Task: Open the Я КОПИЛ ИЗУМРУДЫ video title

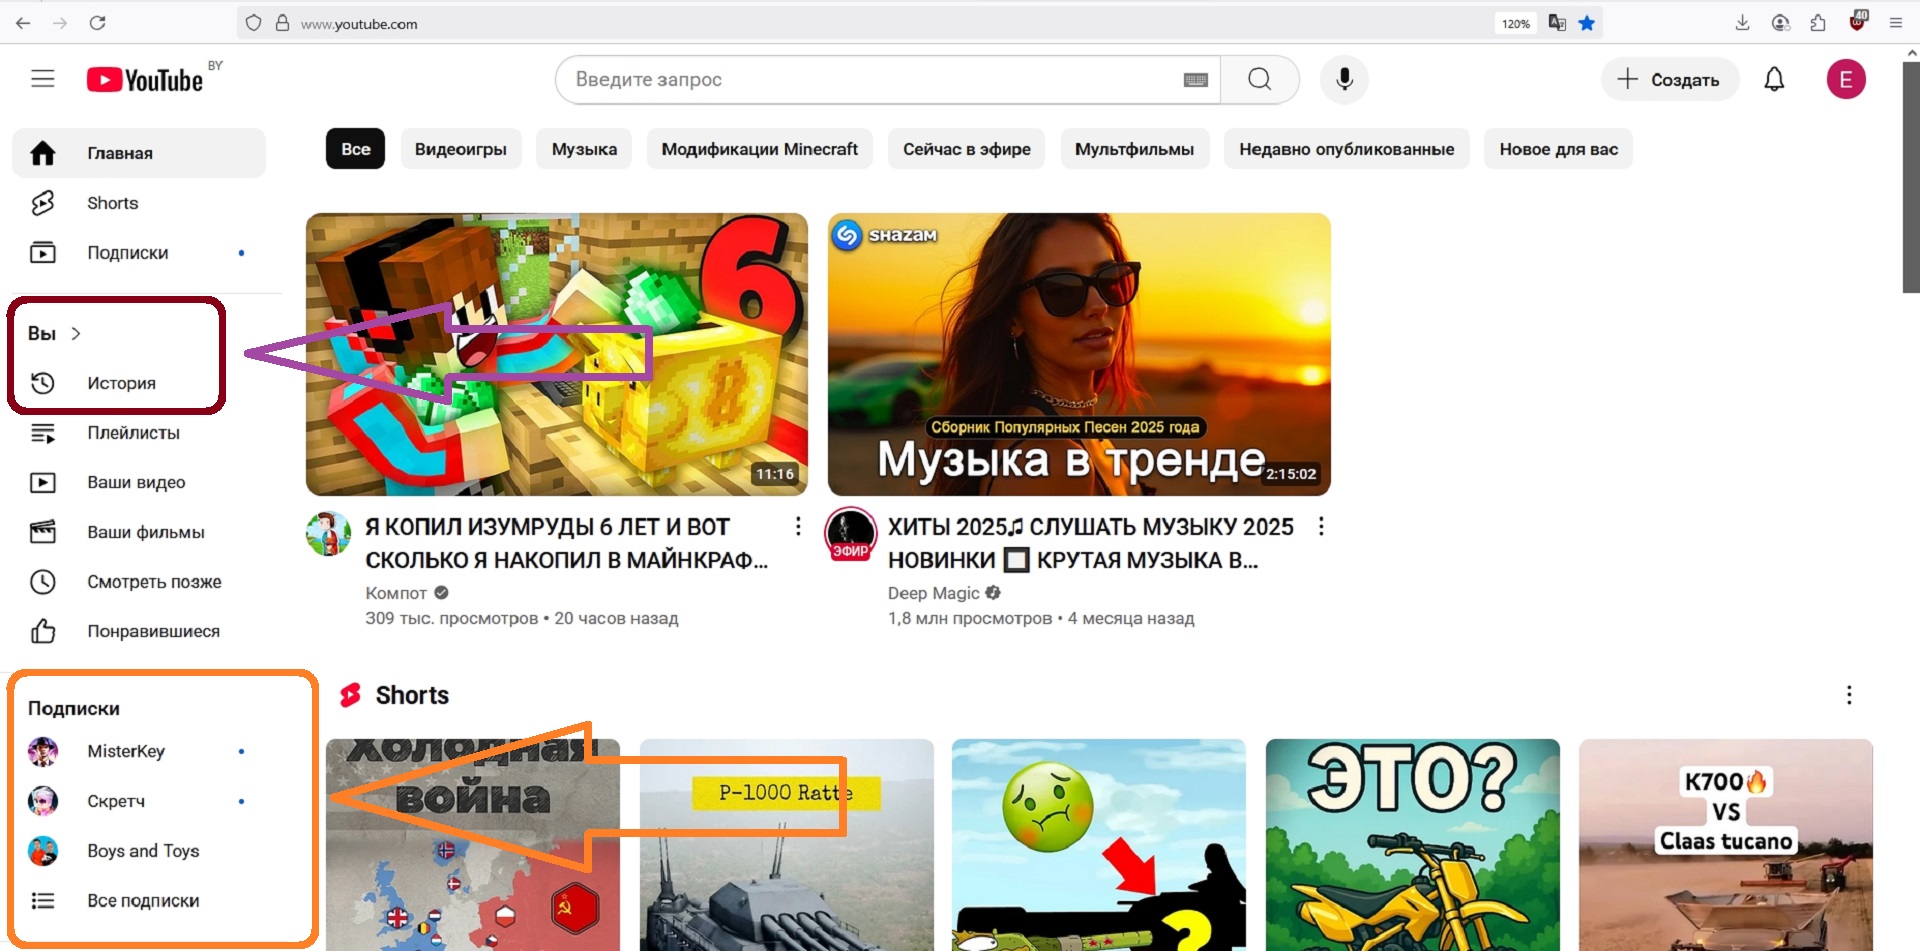Action: 567,543
